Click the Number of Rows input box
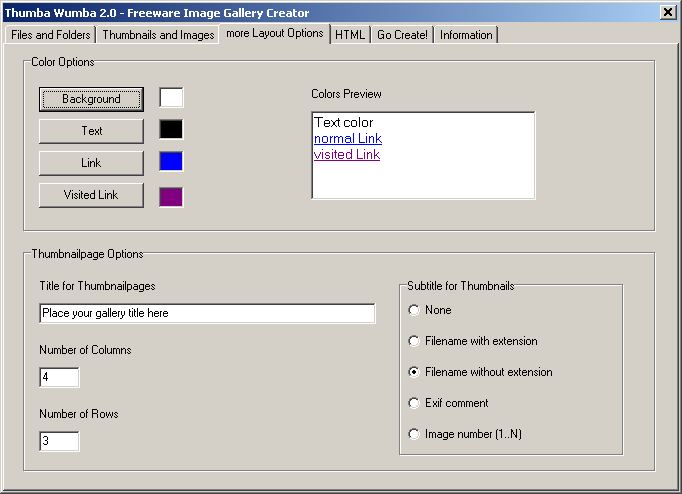Screen dimensions: 682x494 point(59,441)
